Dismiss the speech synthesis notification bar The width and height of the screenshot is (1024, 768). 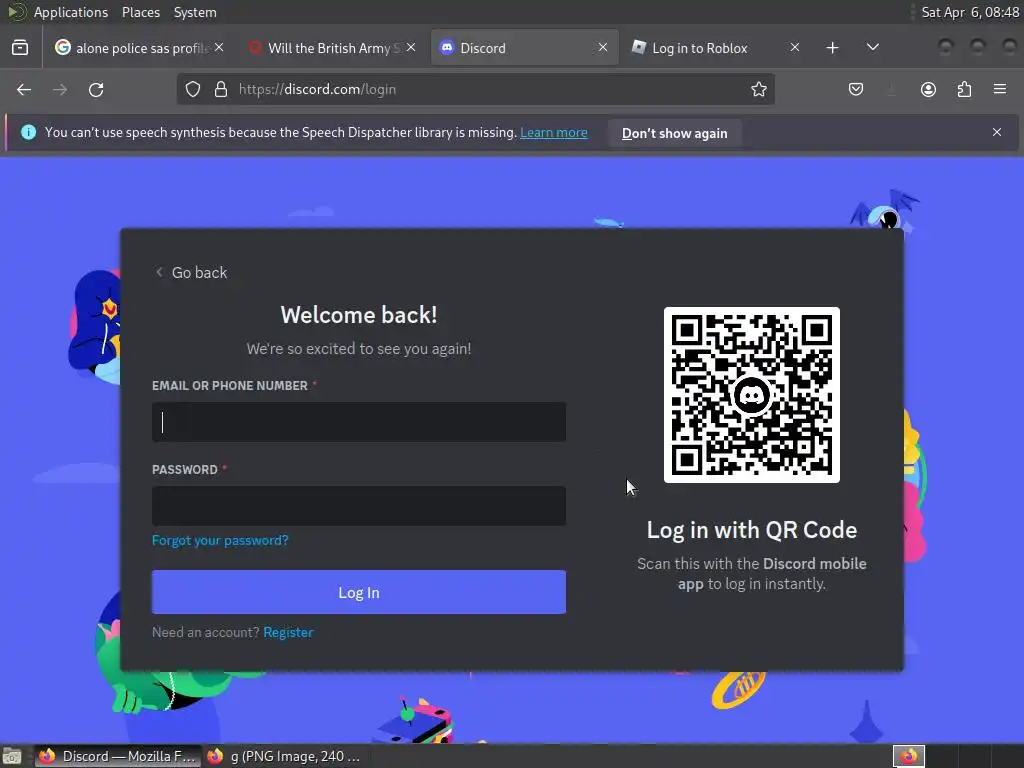[x=997, y=133]
